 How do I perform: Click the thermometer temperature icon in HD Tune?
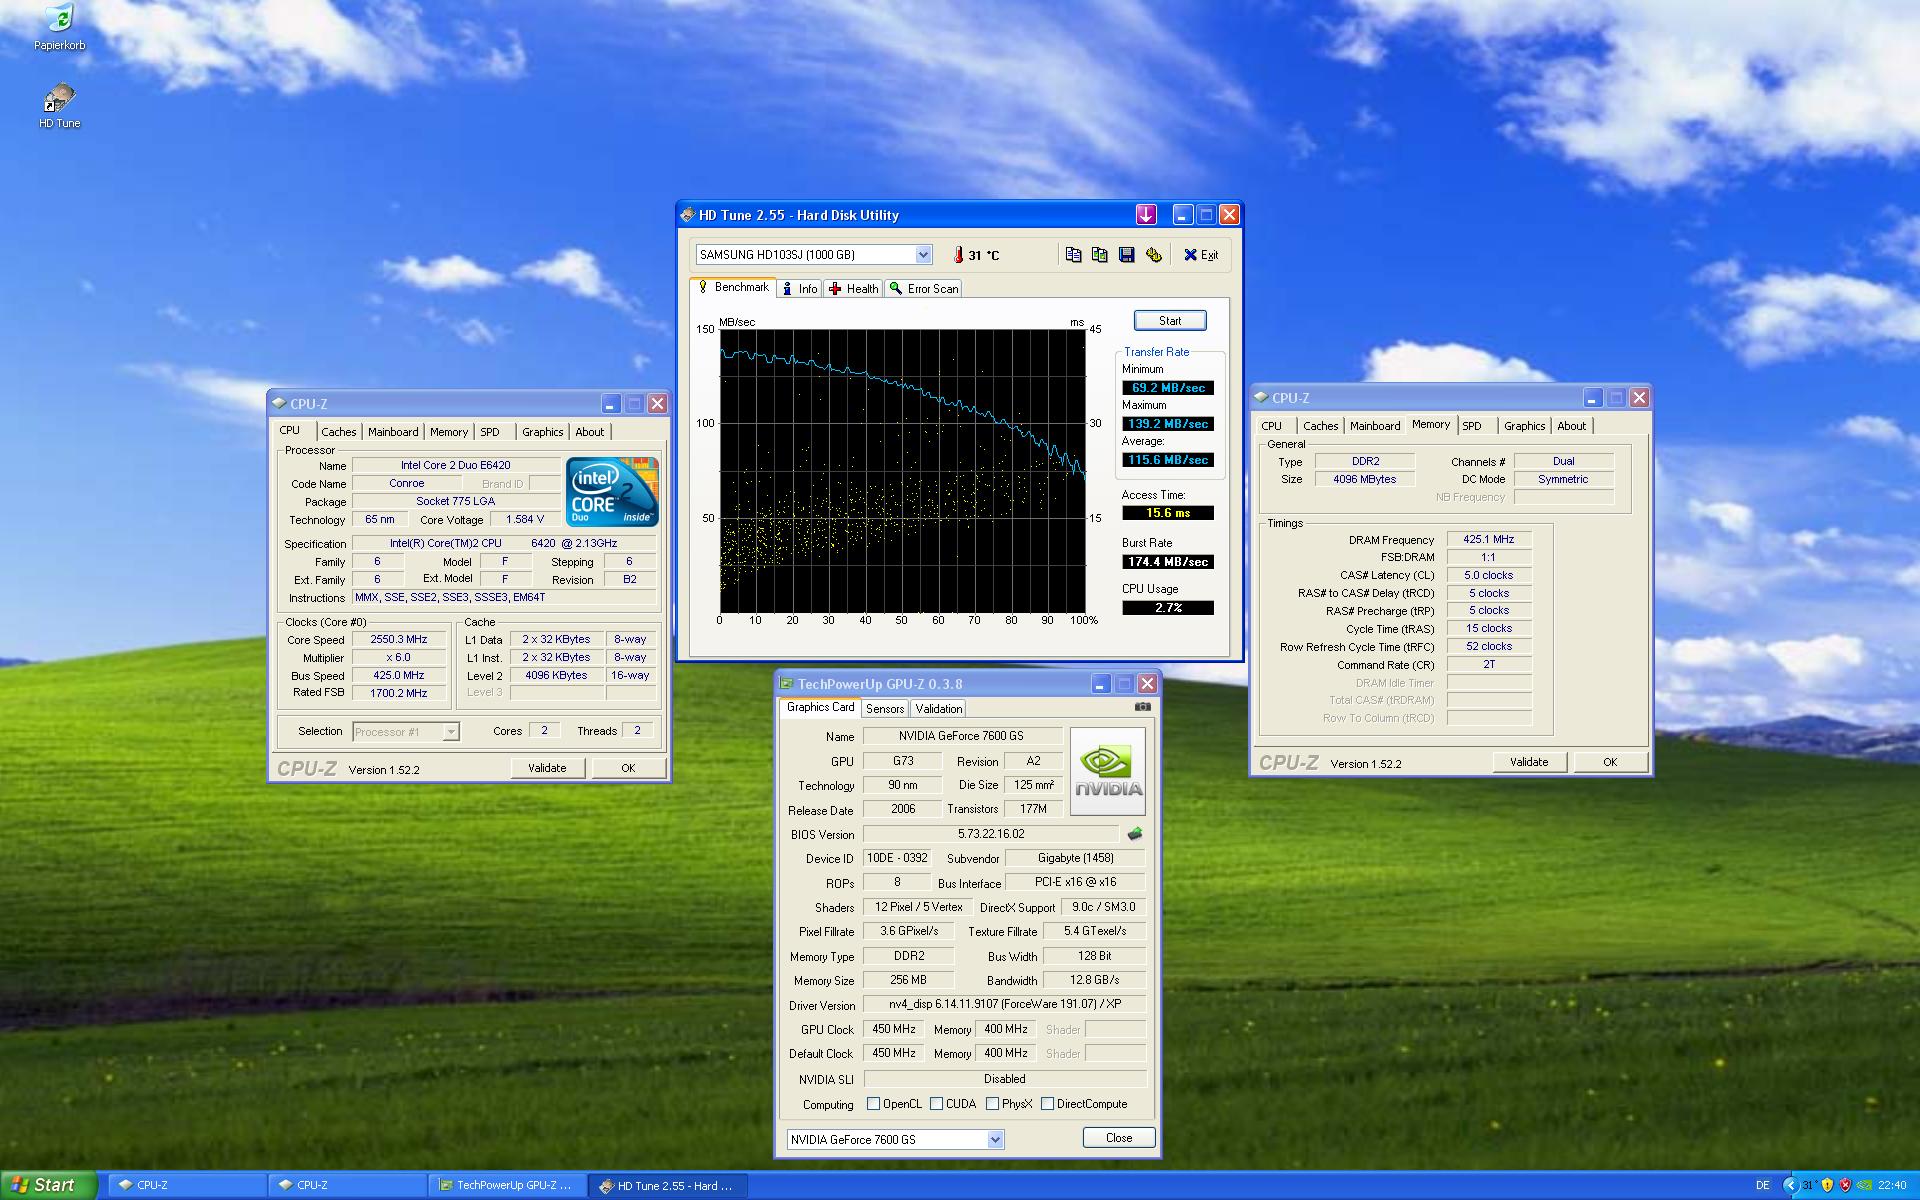[x=958, y=255]
